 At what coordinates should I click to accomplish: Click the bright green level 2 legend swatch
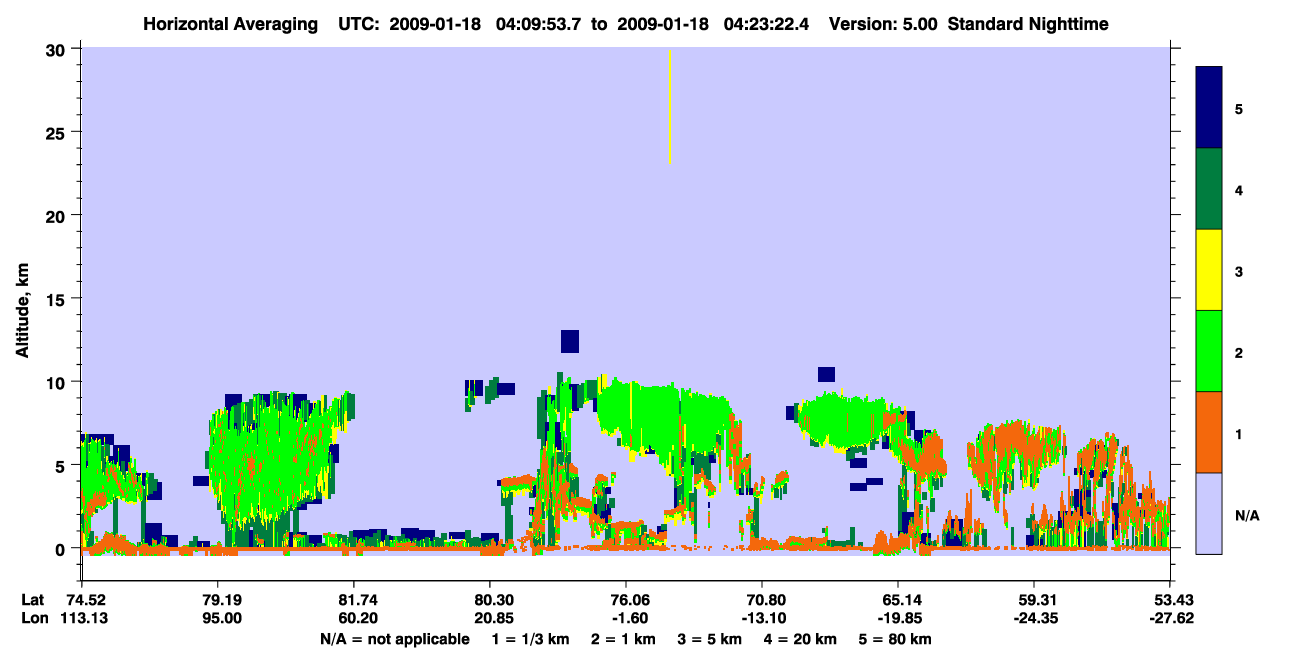point(1209,351)
